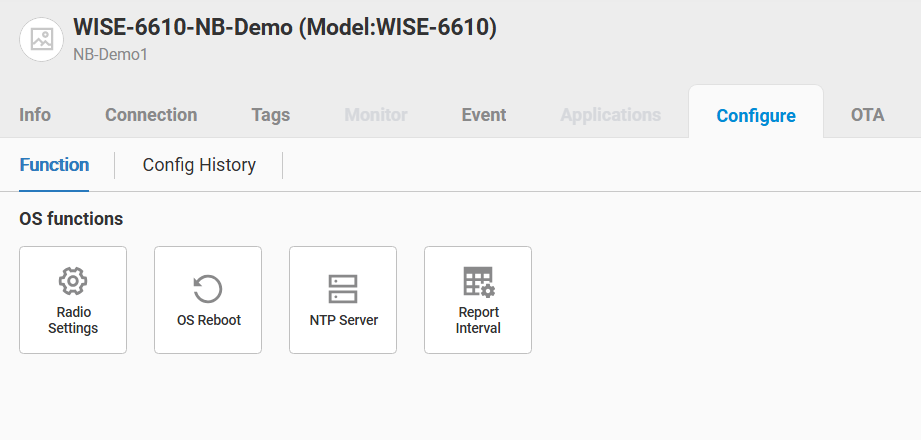This screenshot has width=921, height=440.
Task: Select the greyed-out Monitor tab
Action: [375, 115]
